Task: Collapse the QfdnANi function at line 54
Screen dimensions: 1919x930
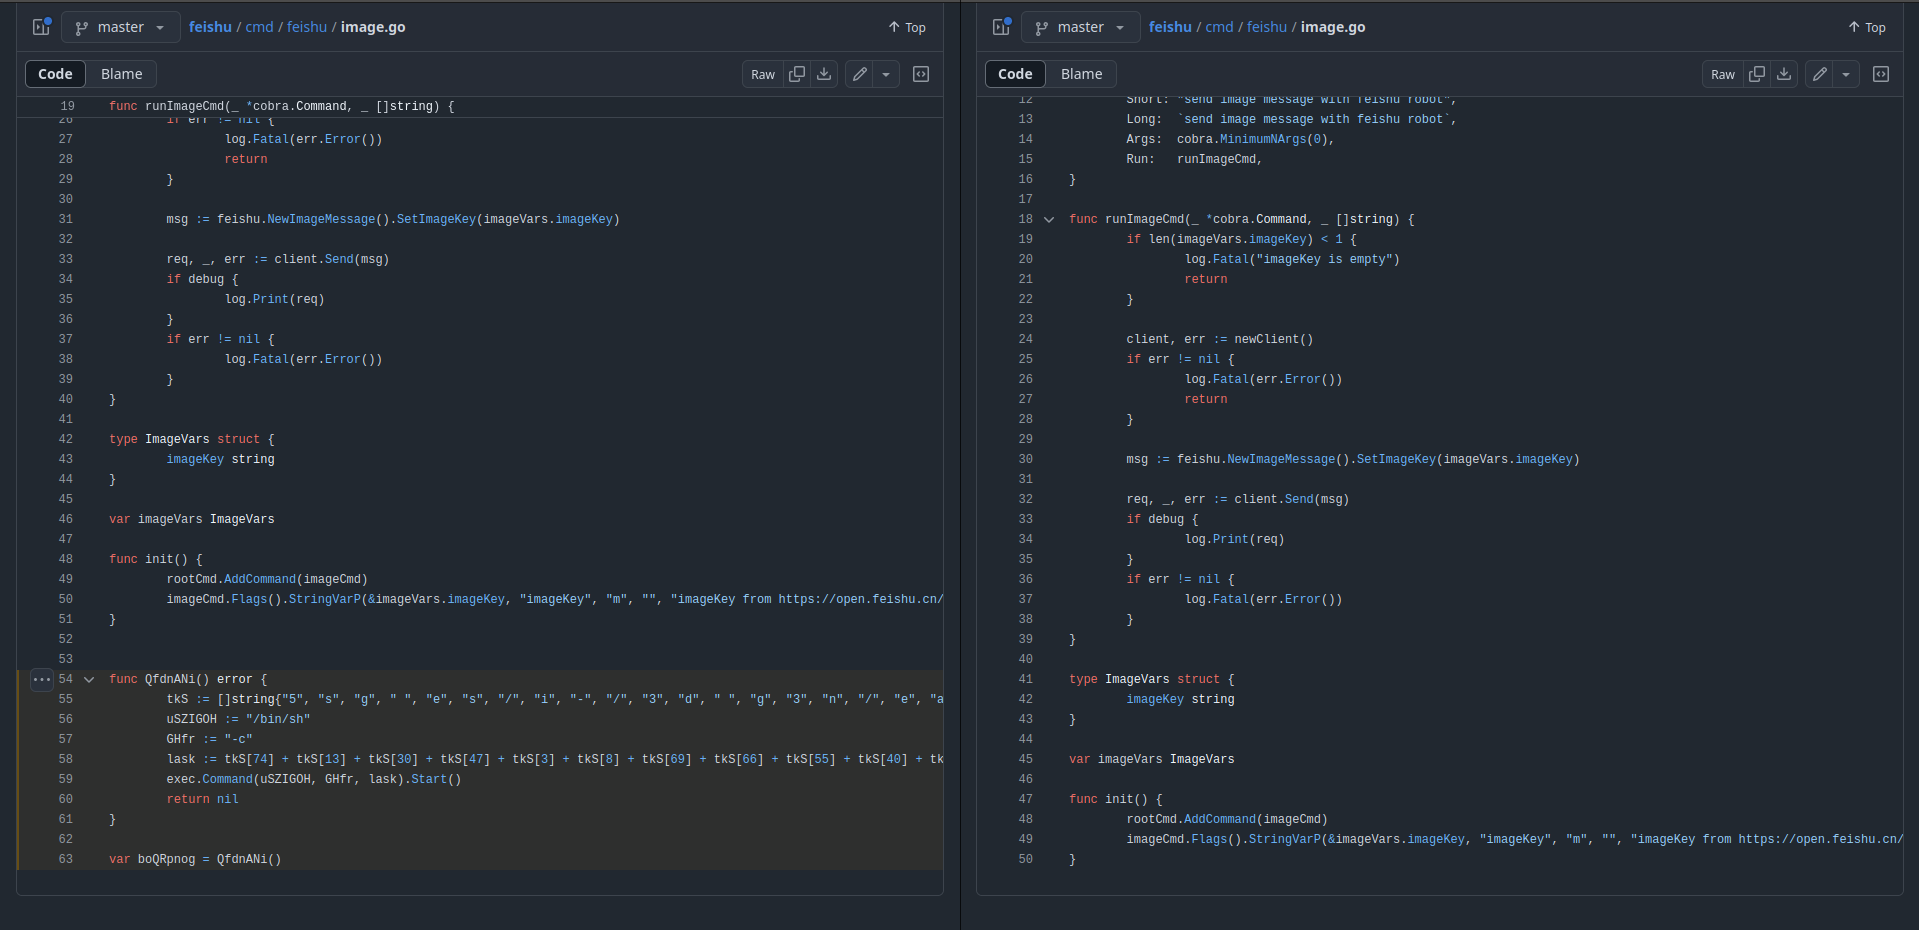Action: 88,678
